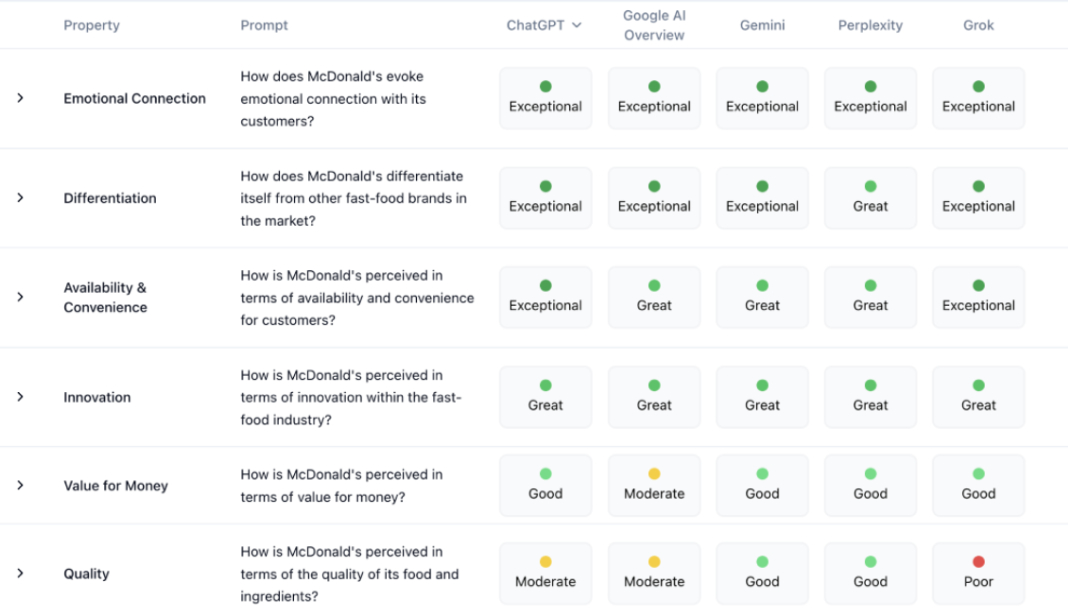
Task: Toggle the Moderate rating for ChatGPT Quality
Action: coord(545,573)
